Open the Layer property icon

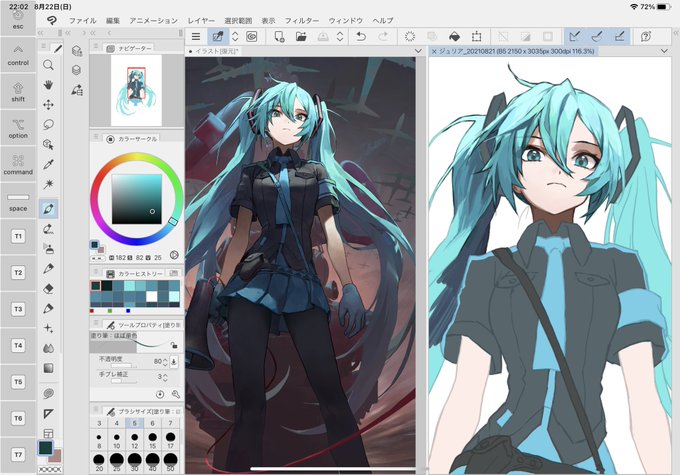point(77,51)
